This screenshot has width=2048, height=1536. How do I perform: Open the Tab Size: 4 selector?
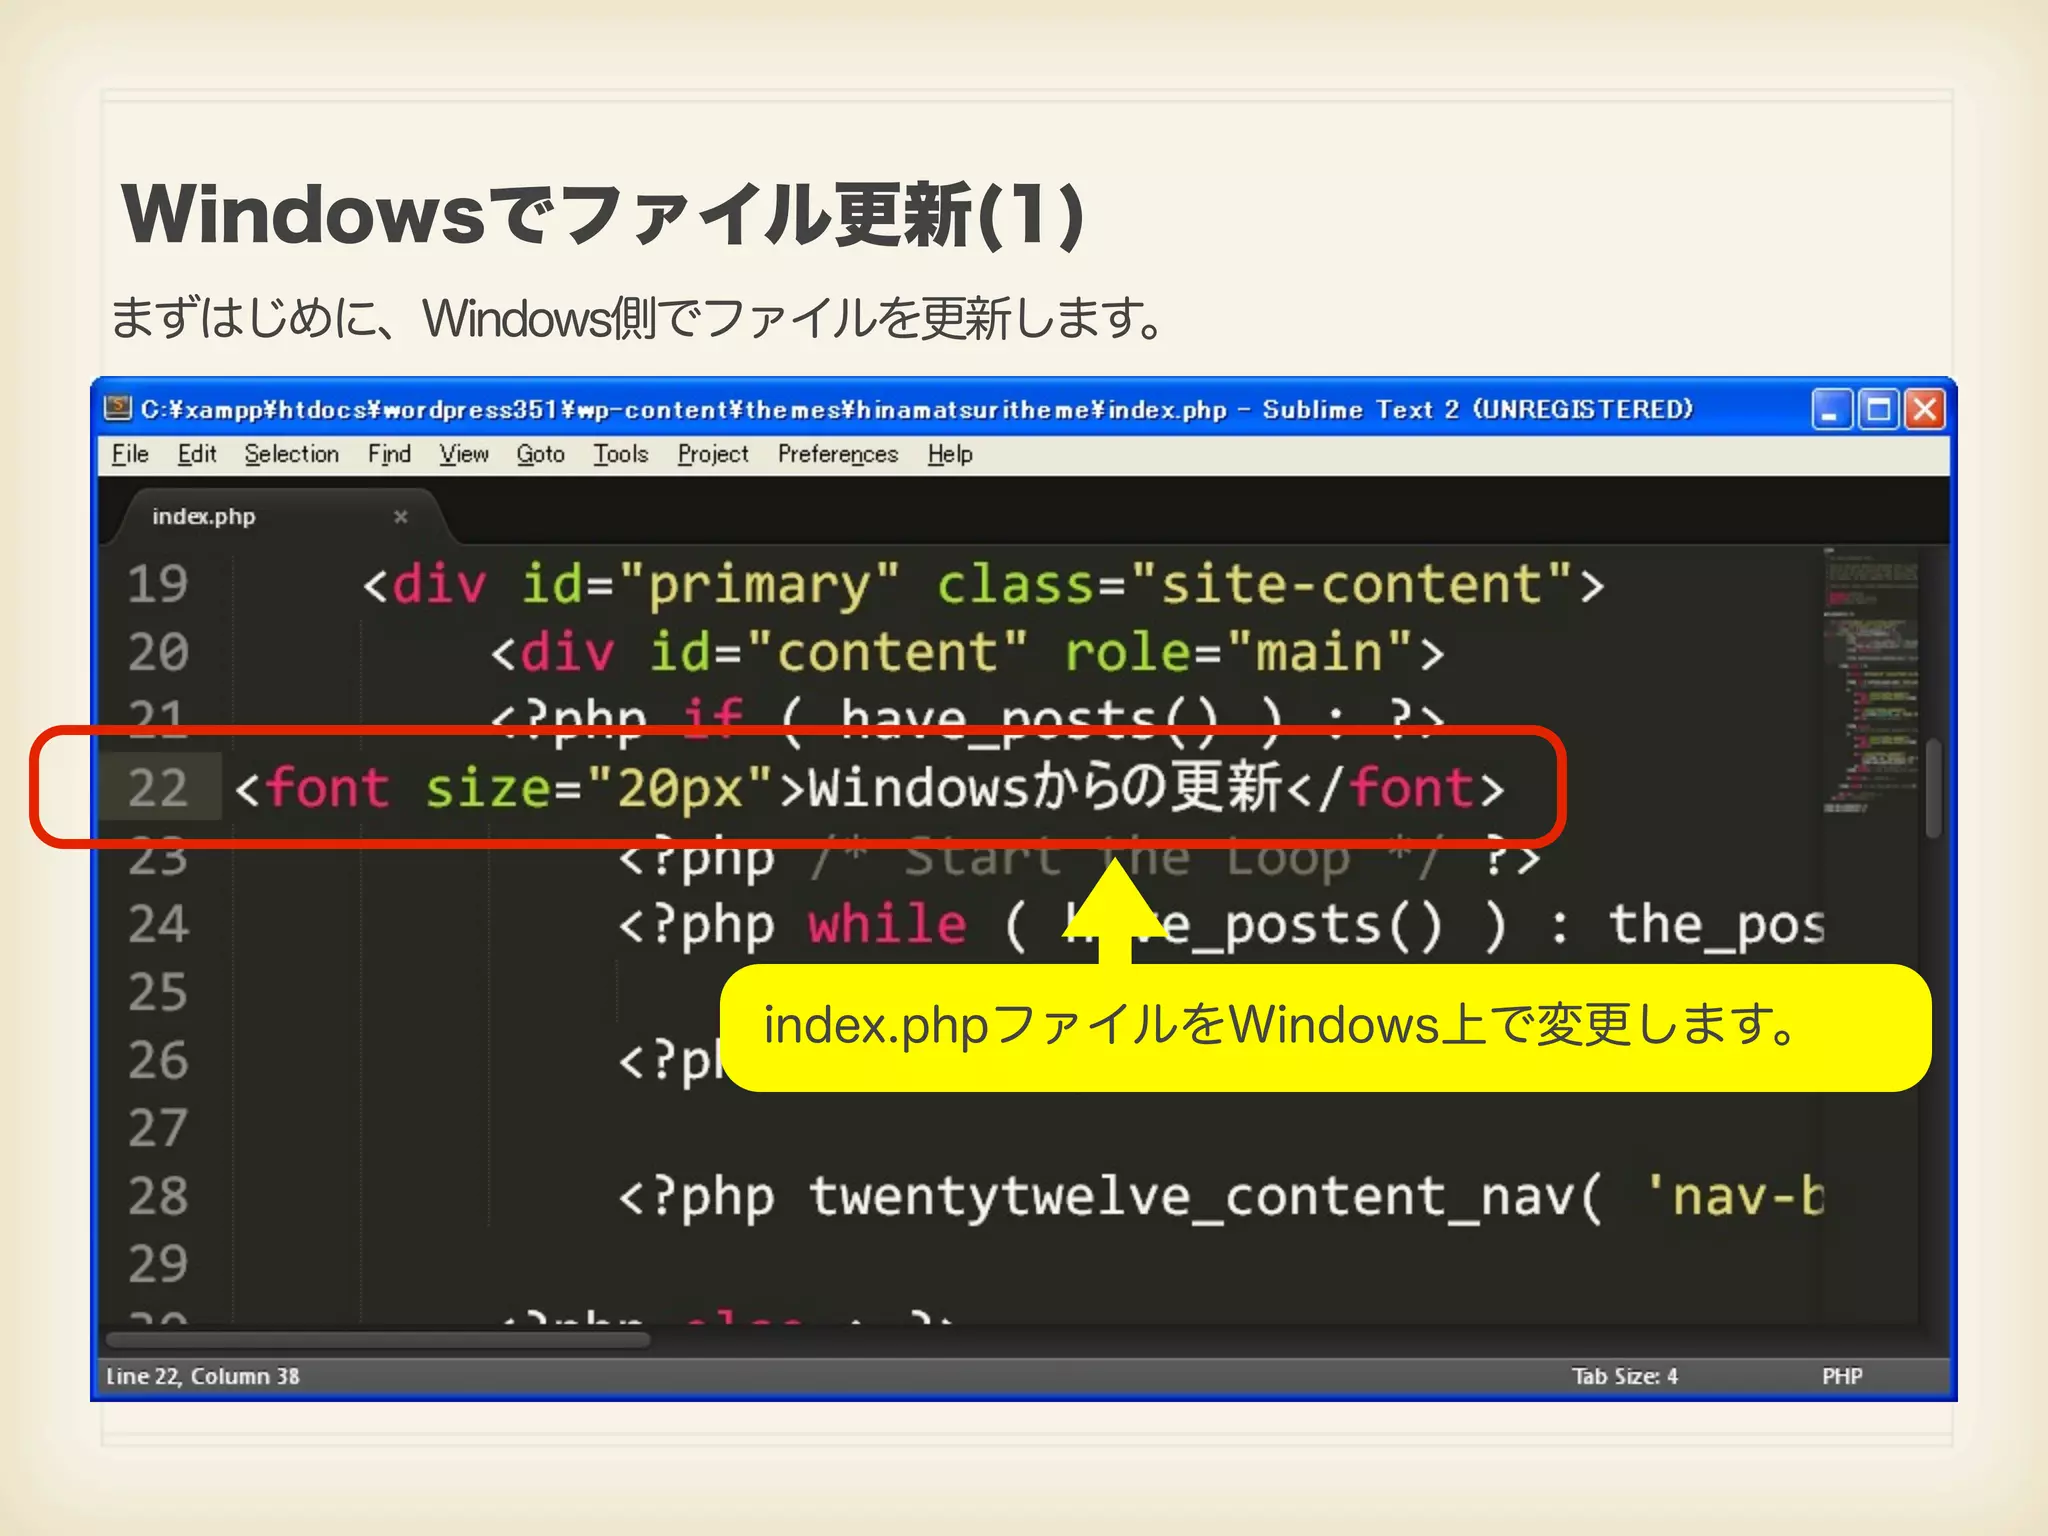click(x=1624, y=1376)
